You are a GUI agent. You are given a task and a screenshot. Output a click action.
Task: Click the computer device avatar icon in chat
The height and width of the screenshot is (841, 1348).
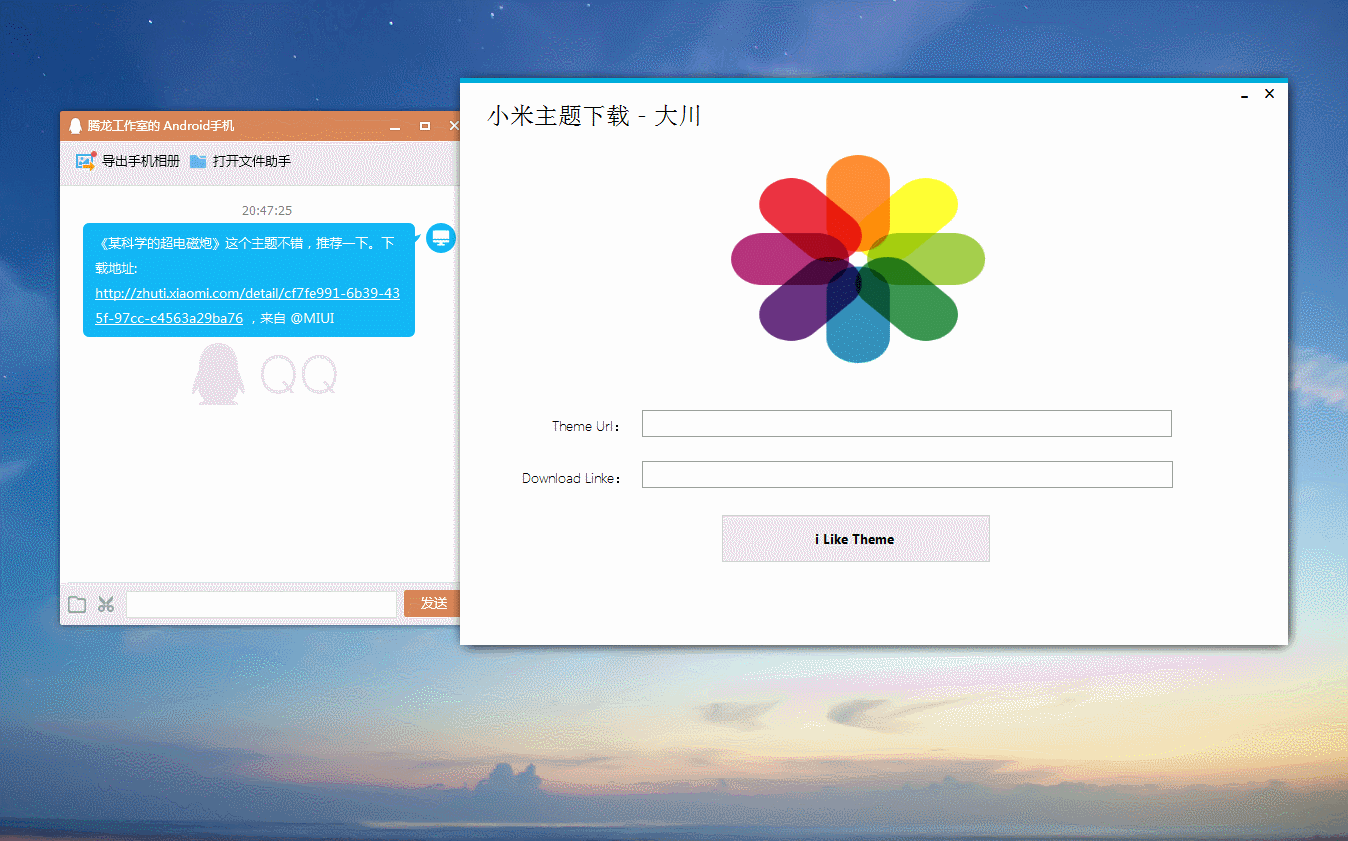[x=441, y=238]
